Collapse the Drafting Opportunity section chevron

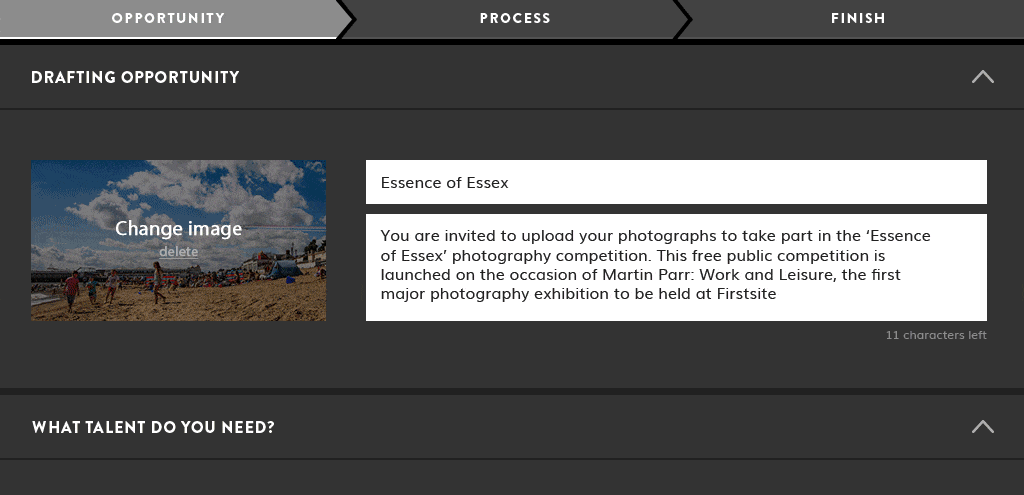982,77
